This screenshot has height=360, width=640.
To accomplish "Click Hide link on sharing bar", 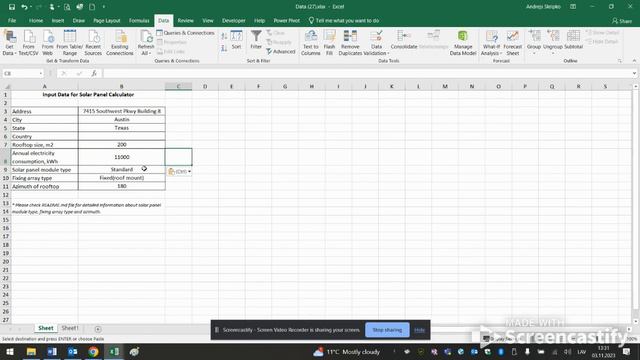I will point(420,330).
